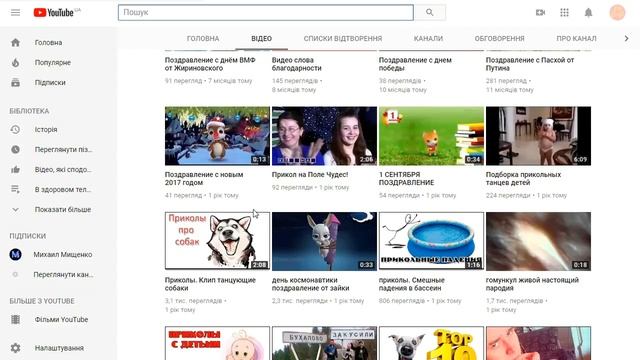Image resolution: width=640 pixels, height=360 pixels.
Task: Open the Переглянути кан... link
Action: click(x=63, y=274)
